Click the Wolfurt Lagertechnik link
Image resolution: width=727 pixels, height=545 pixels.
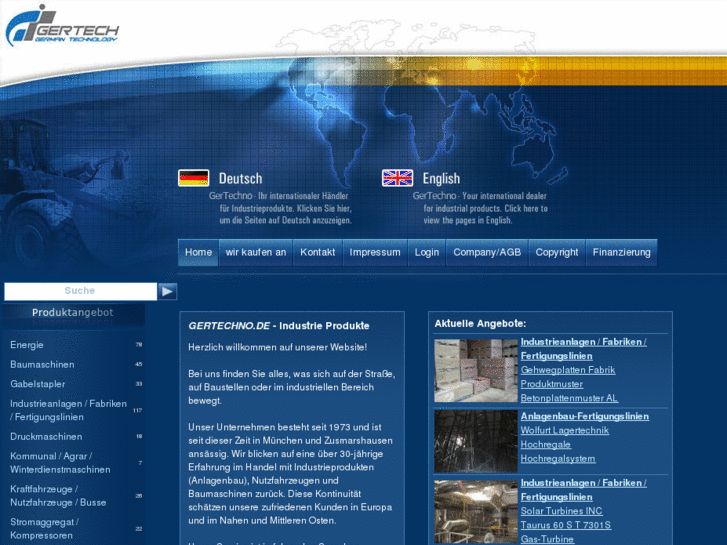[x=565, y=430]
